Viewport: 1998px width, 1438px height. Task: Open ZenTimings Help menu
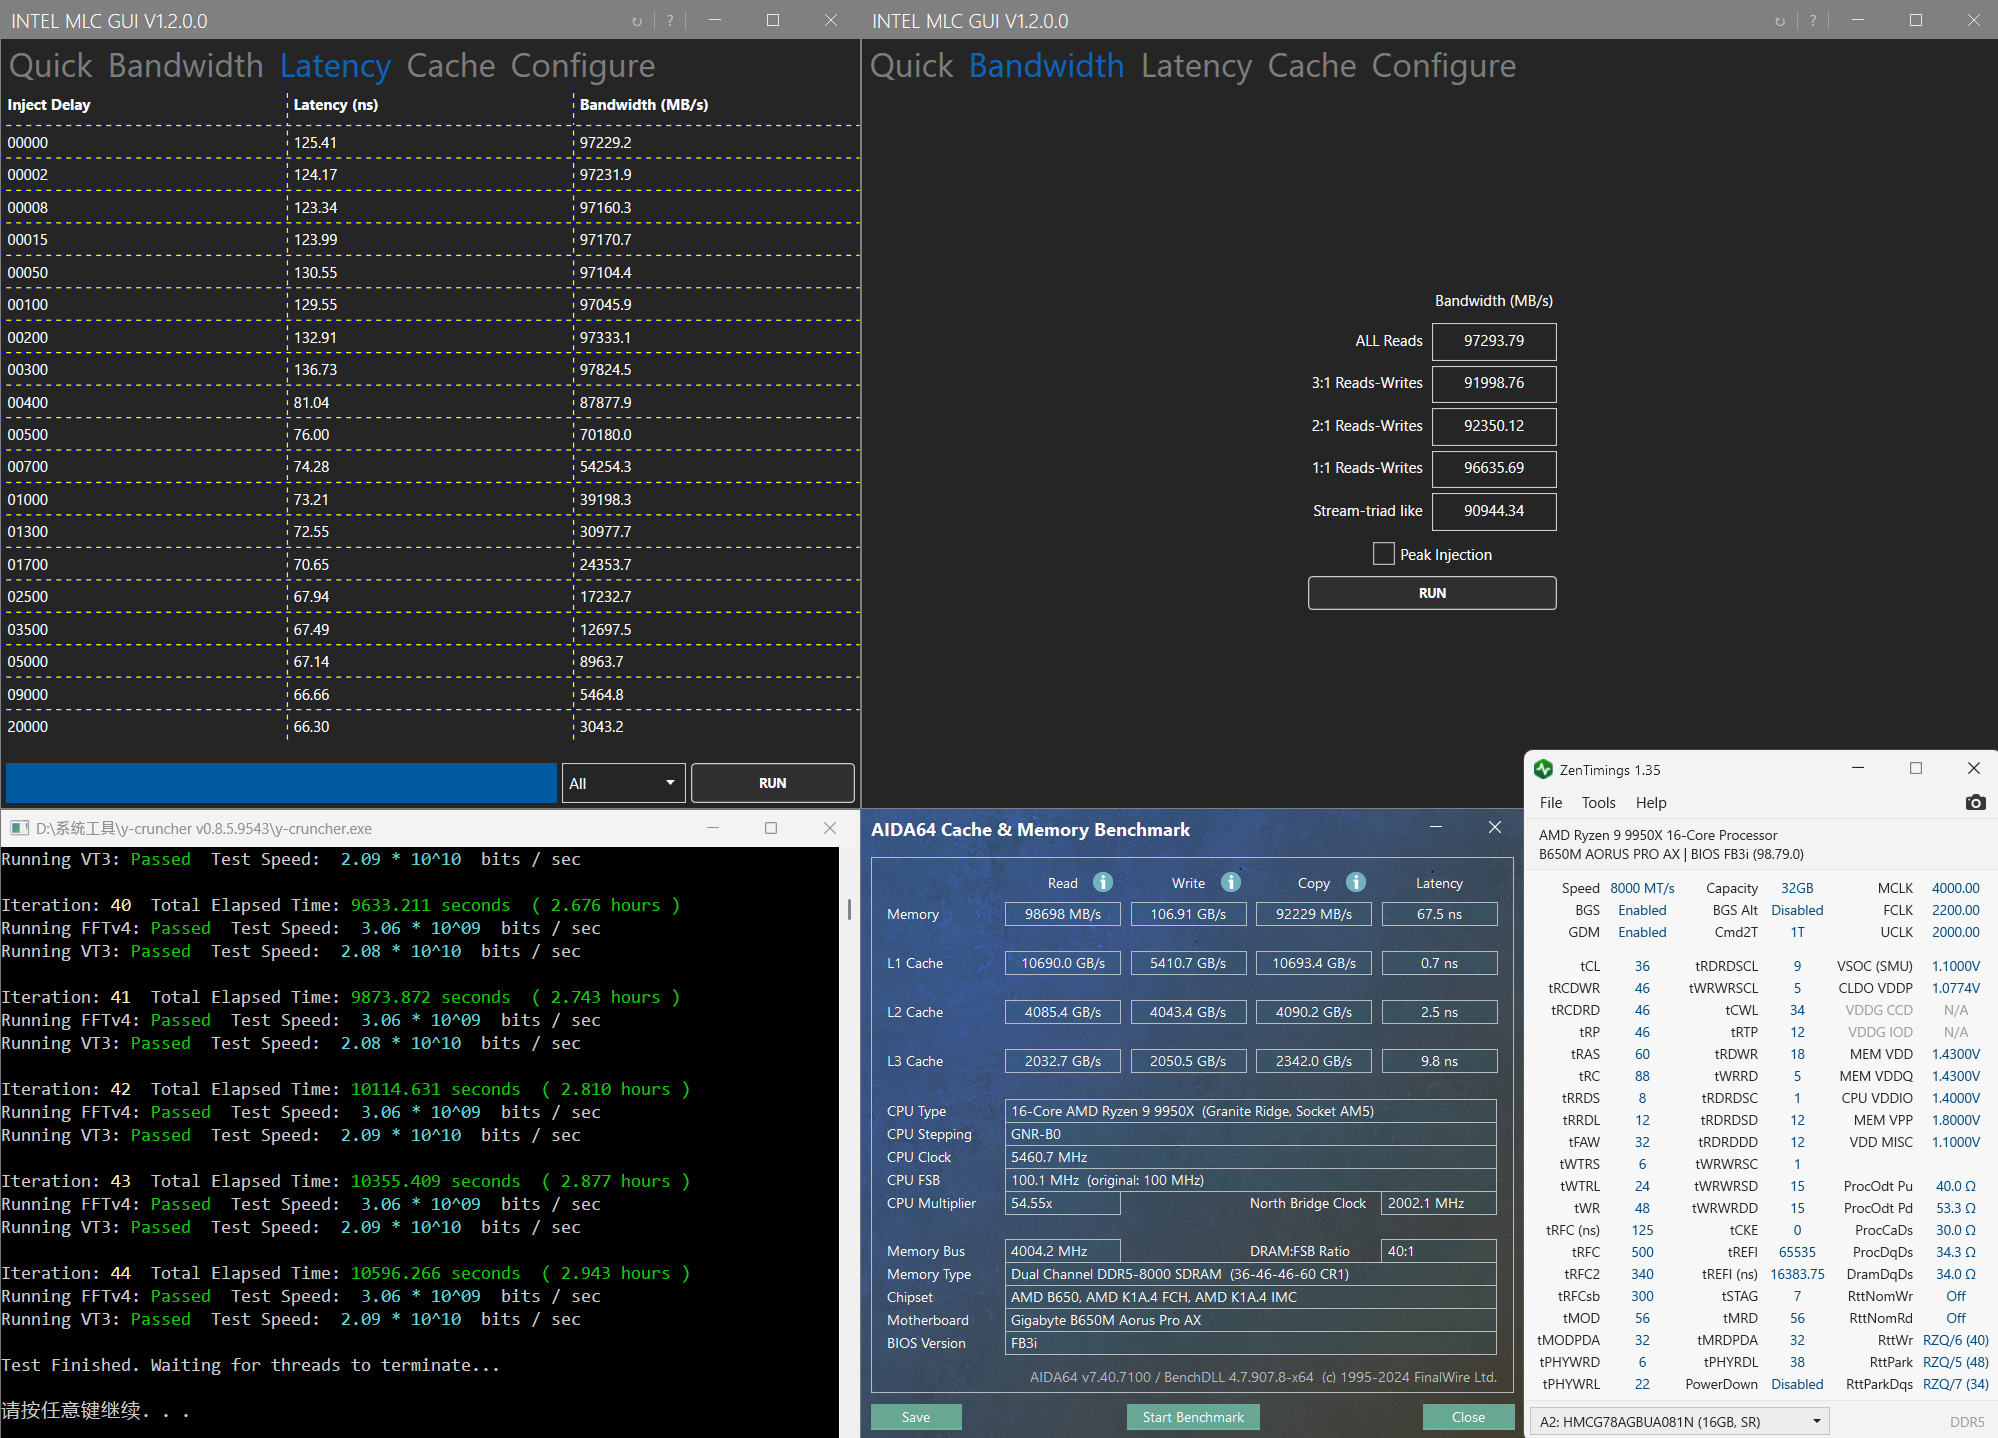pyautogui.click(x=1651, y=802)
